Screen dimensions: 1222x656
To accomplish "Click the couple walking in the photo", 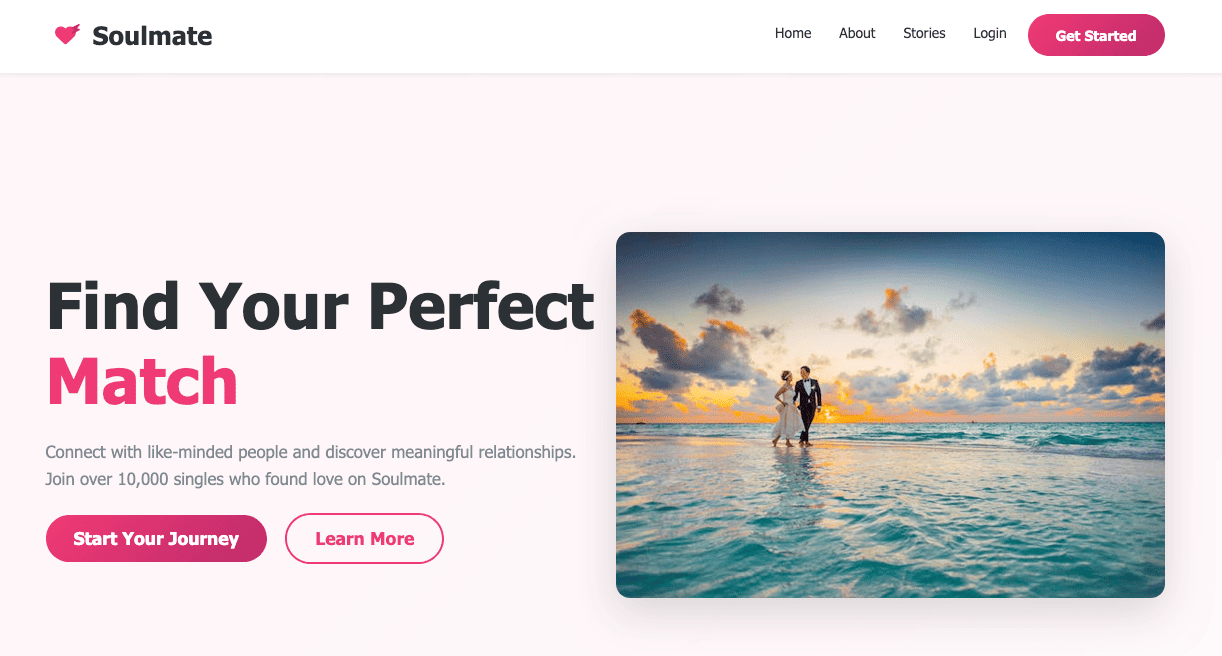I will point(796,406).
